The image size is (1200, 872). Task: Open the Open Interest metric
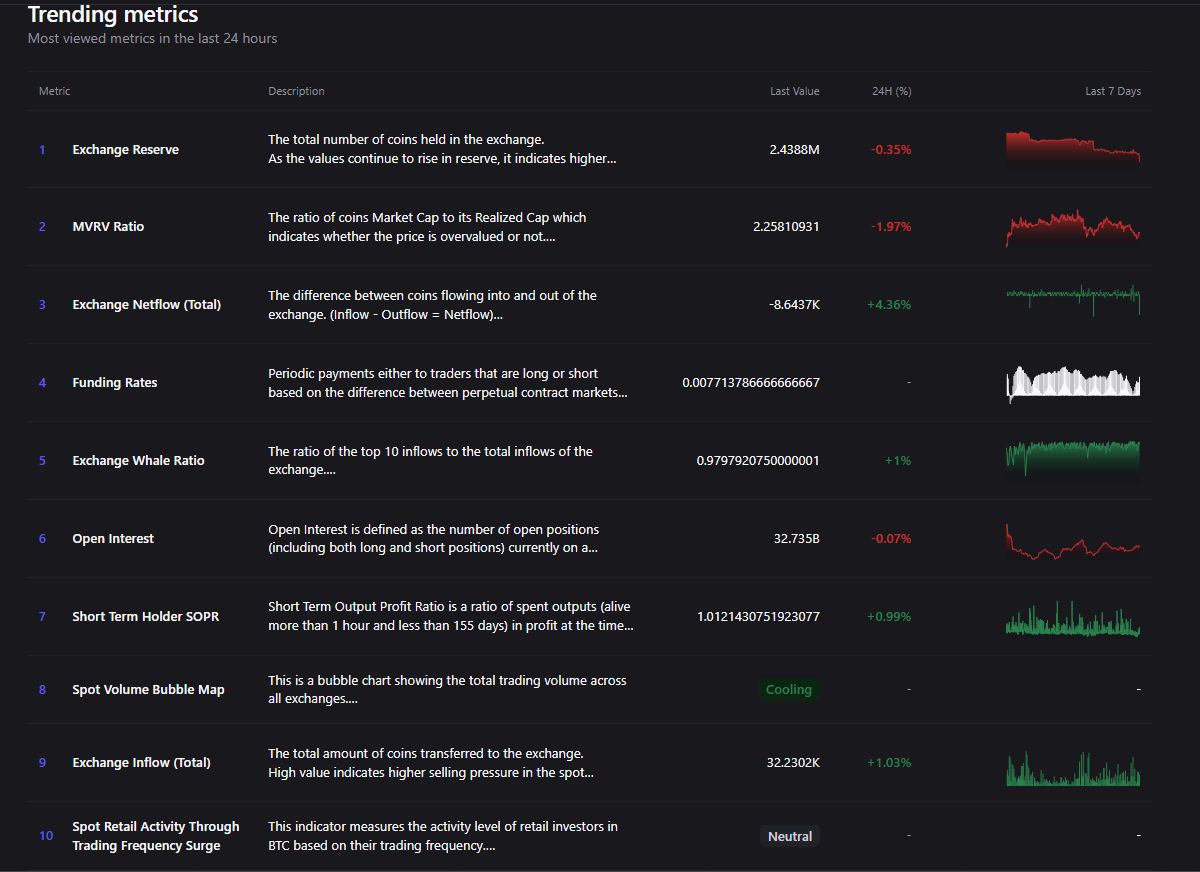pos(112,539)
